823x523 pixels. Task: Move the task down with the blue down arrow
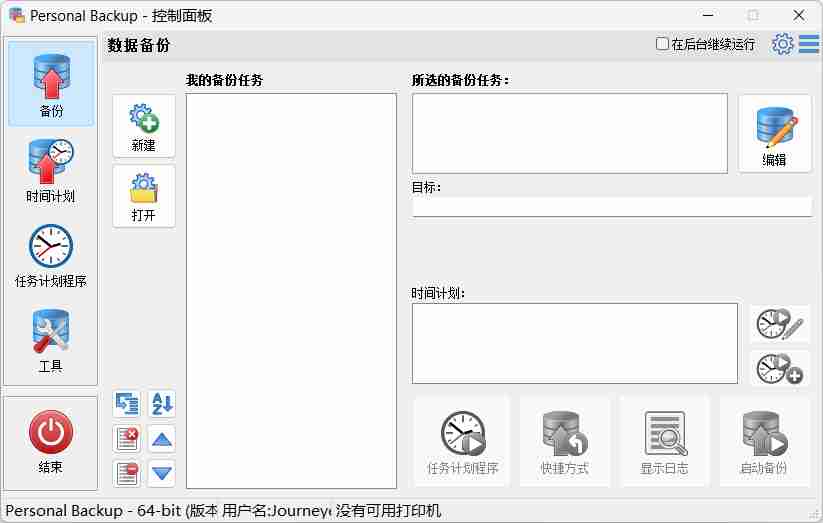tap(162, 474)
